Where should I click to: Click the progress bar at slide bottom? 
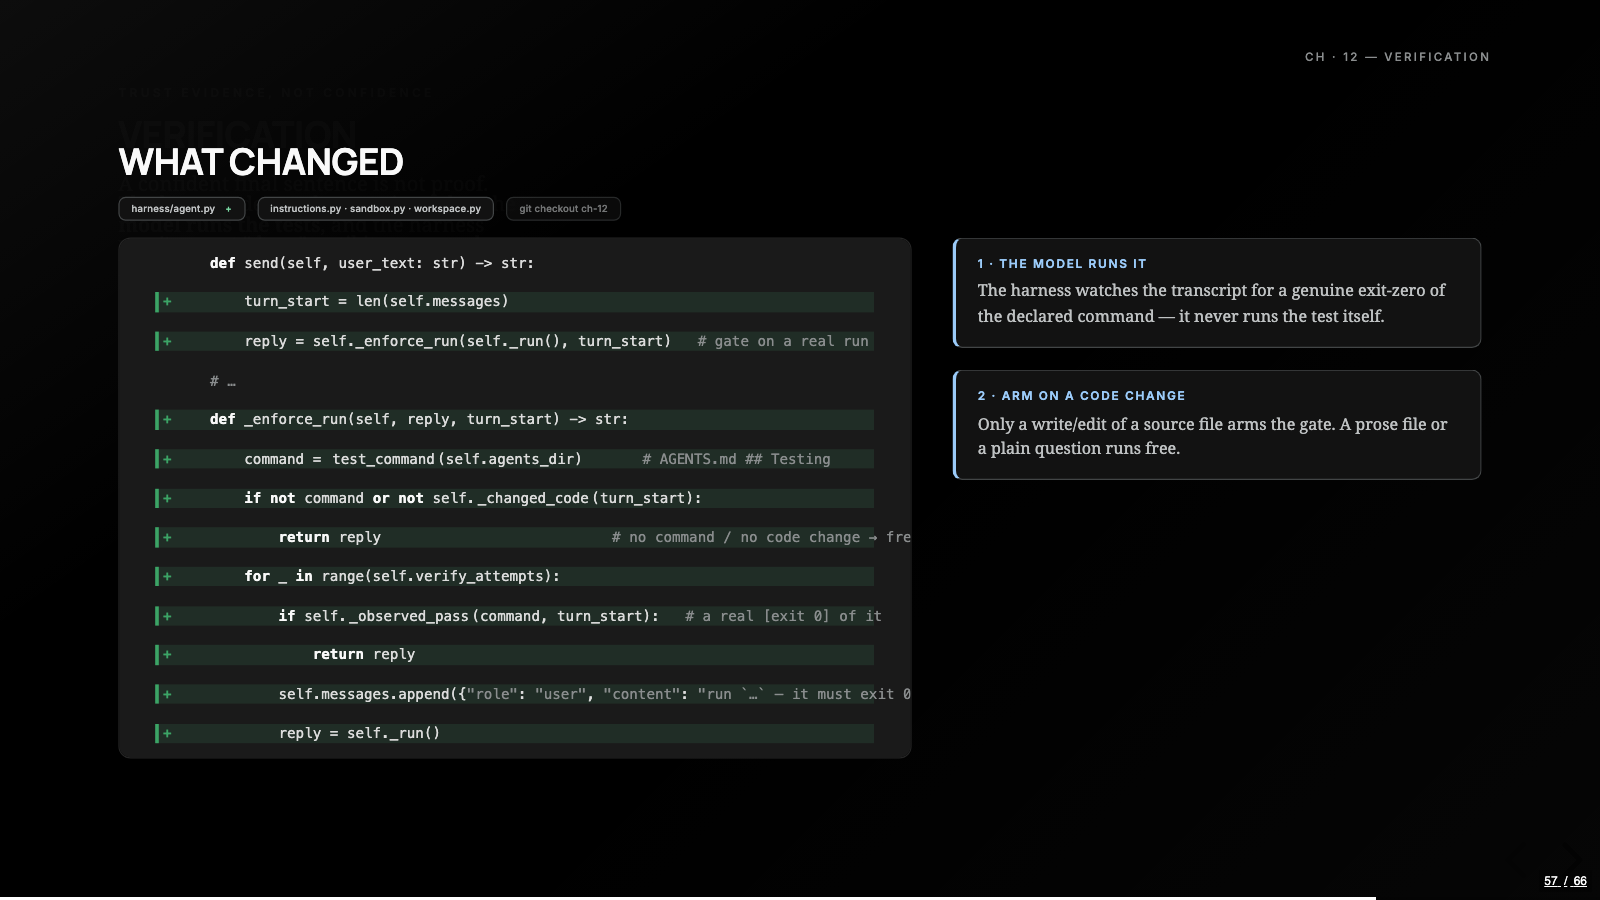(688, 898)
